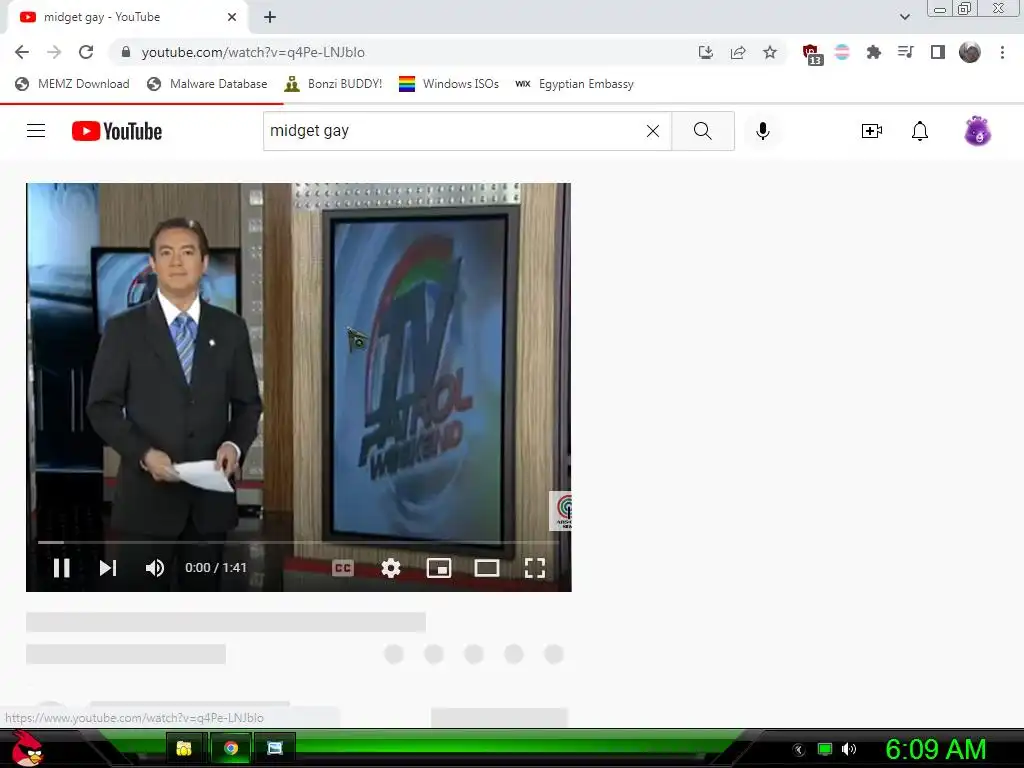Open Chrome extensions puzzle icon
This screenshot has width=1024, height=768.
pyautogui.click(x=873, y=52)
